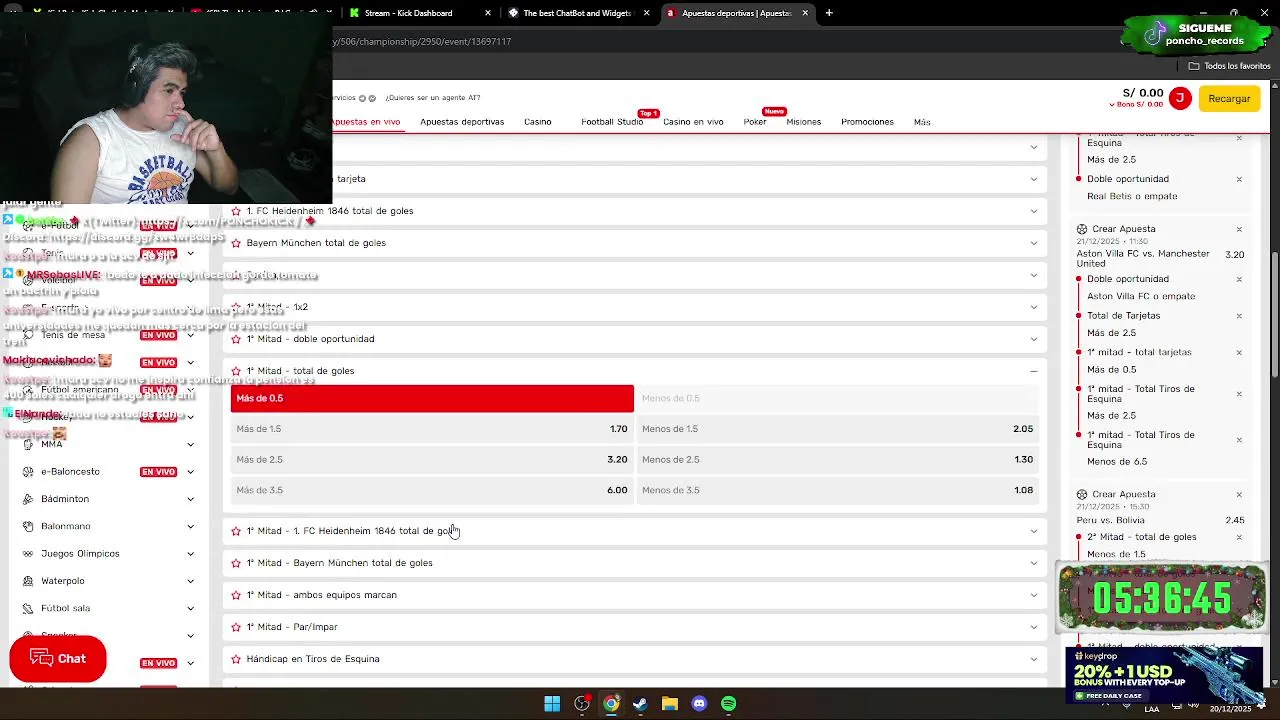Expand the '1ª Mitad - 1x2' chevron
The image size is (1280, 720).
click(1034, 307)
